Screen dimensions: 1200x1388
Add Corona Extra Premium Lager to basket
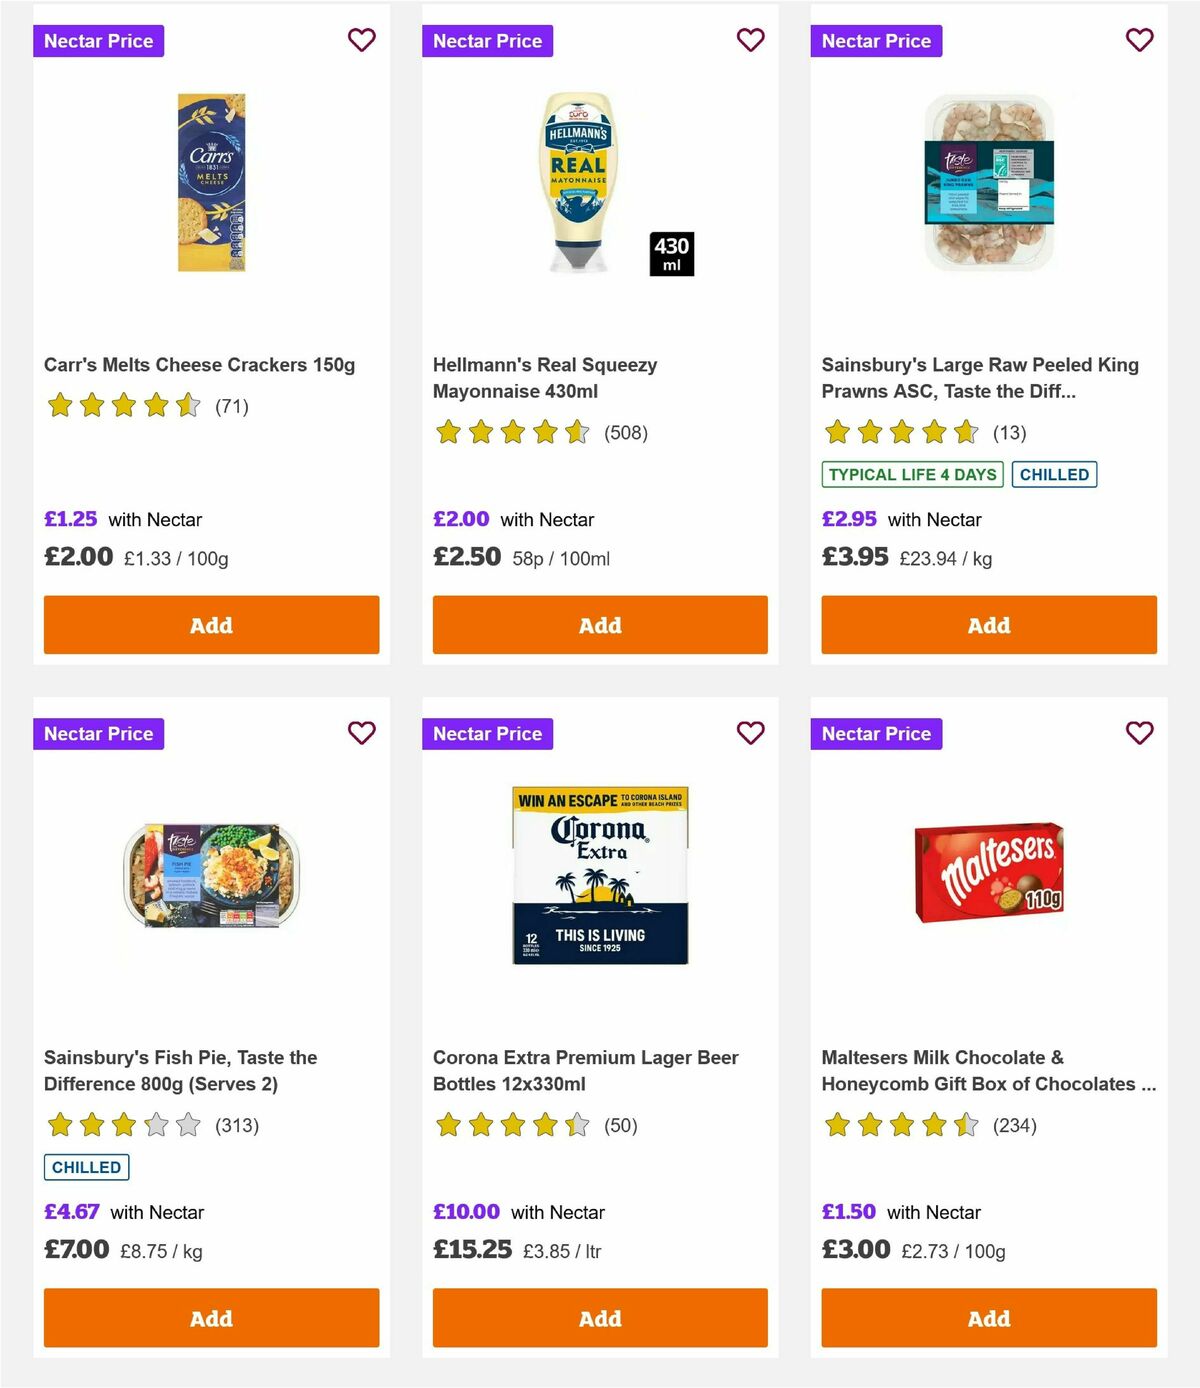click(x=600, y=1318)
